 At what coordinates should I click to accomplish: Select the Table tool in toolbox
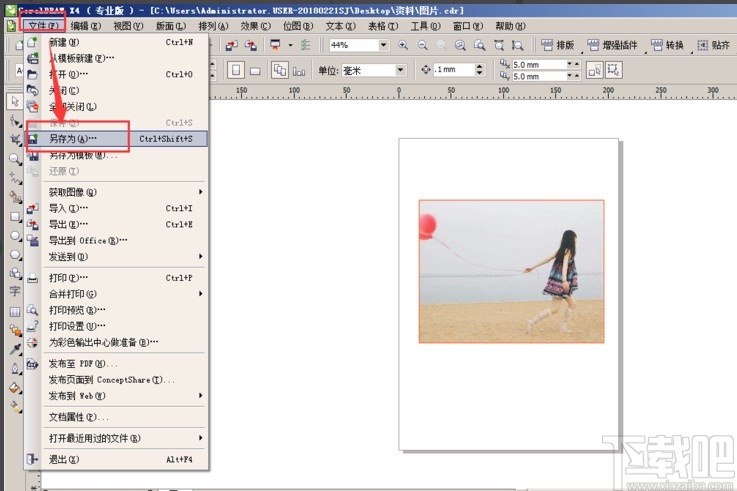tap(15, 311)
